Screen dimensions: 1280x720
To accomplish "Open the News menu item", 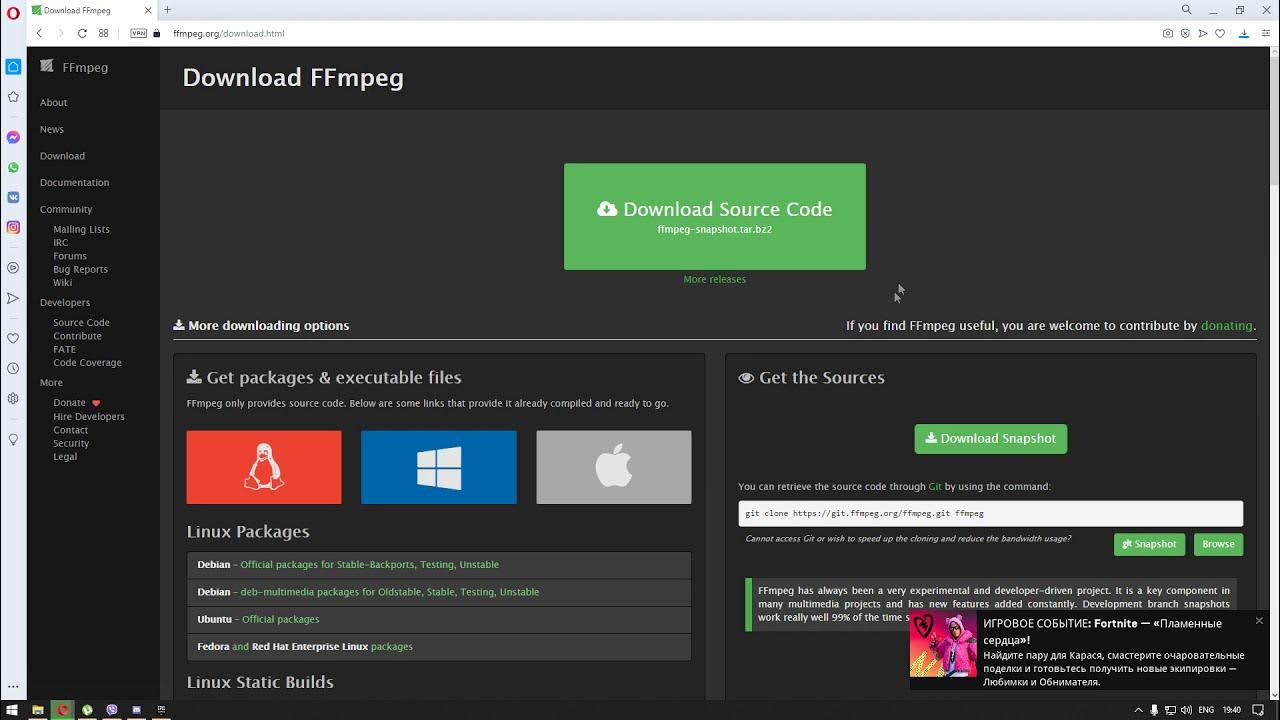I will click(x=52, y=129).
